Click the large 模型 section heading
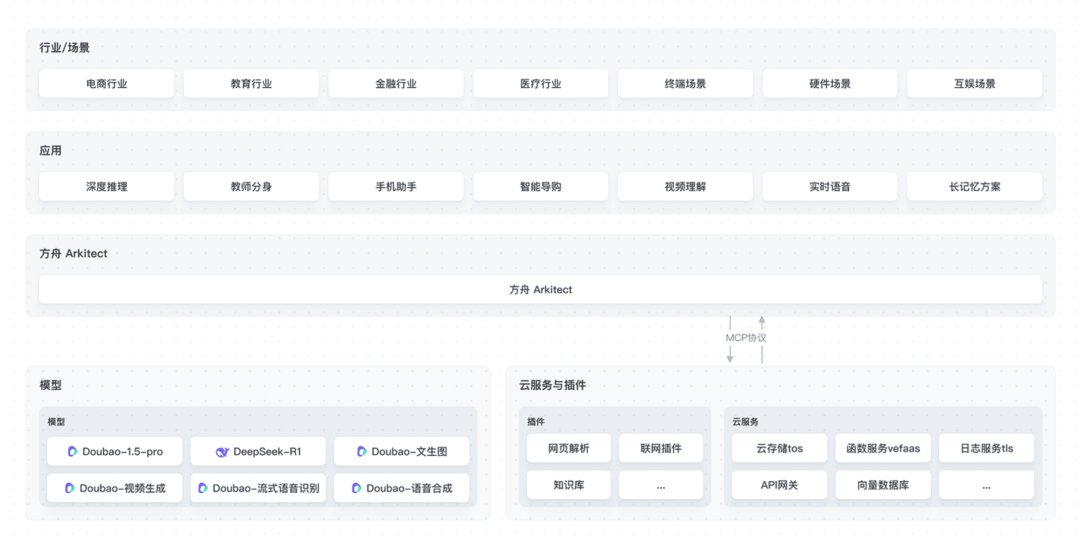This screenshot has height=540, width=1080. (50, 385)
